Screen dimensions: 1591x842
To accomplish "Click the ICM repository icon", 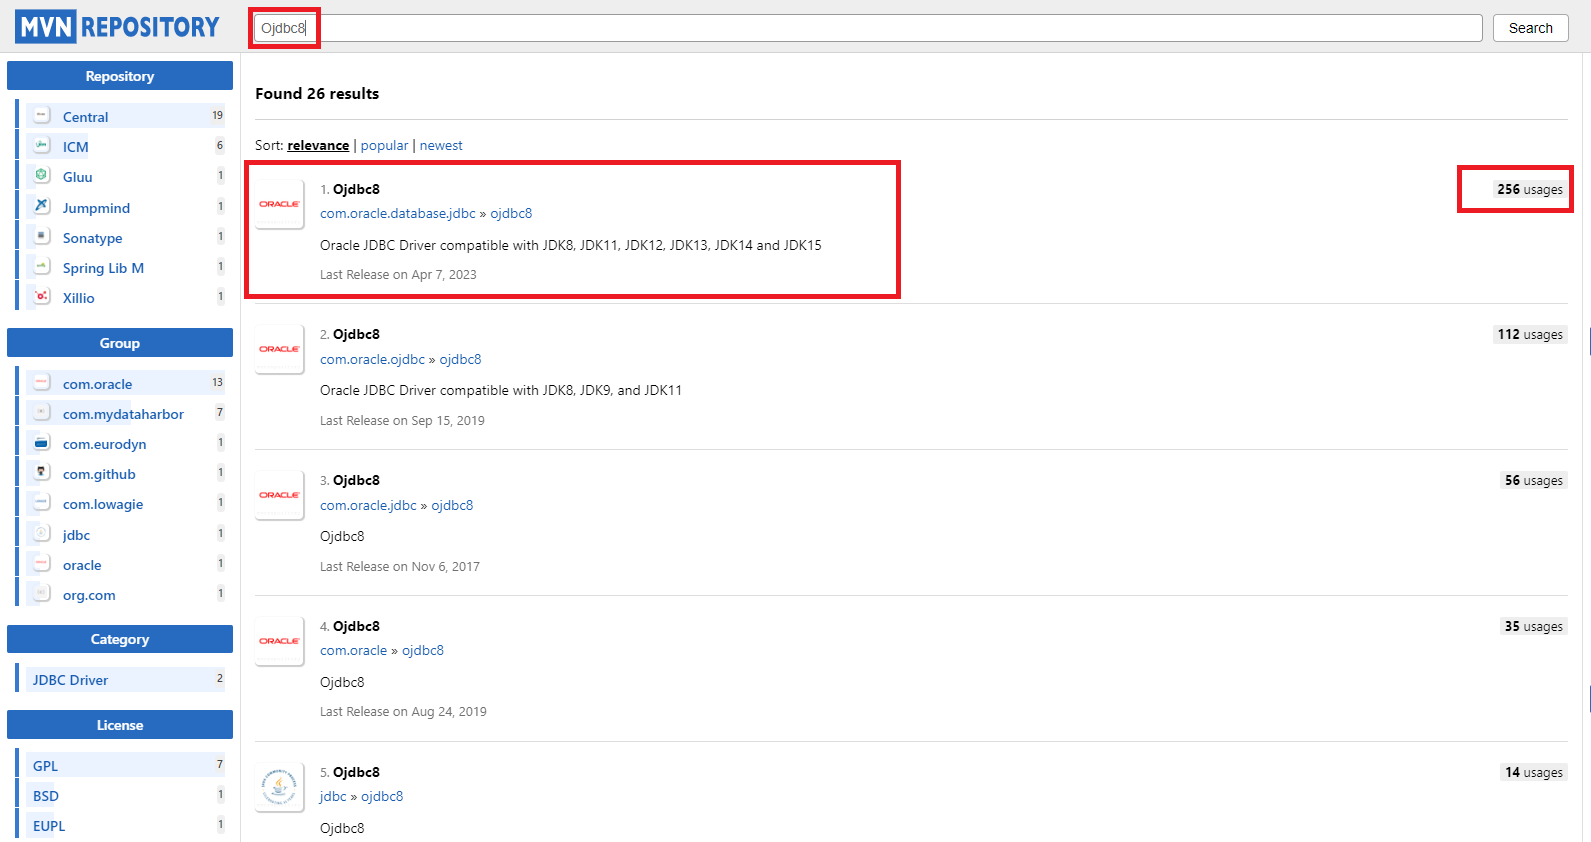I will [x=42, y=146].
